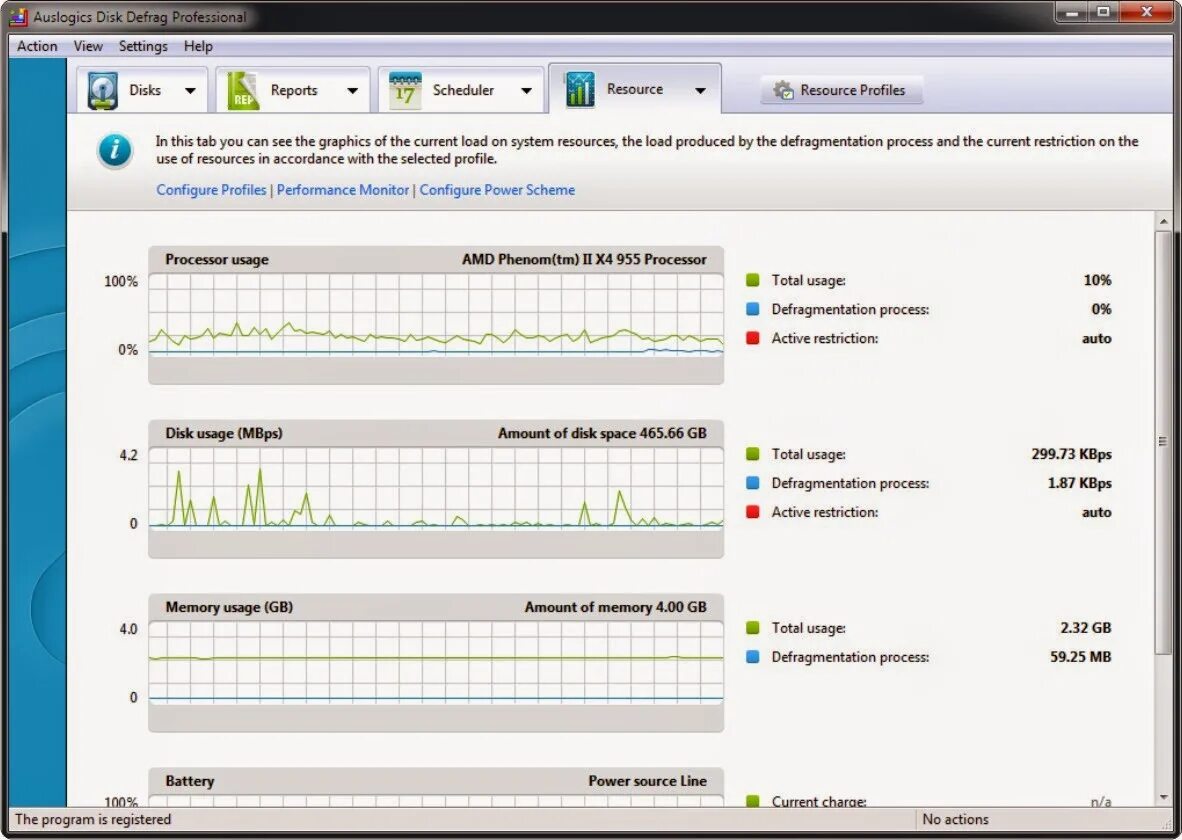Open the Settings menu
Screen dimensions: 1182x840
[143, 46]
